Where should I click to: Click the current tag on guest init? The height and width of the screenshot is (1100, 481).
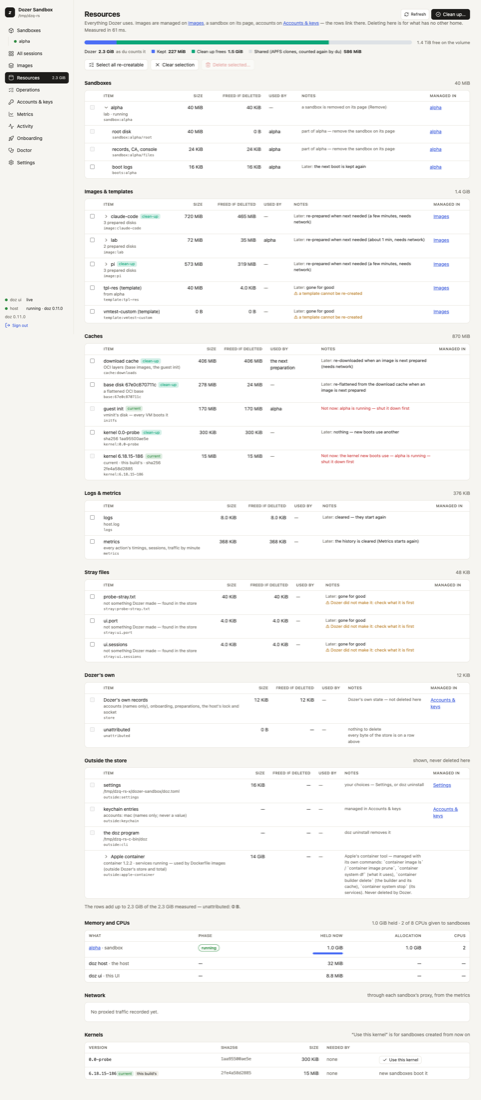click(x=135, y=408)
